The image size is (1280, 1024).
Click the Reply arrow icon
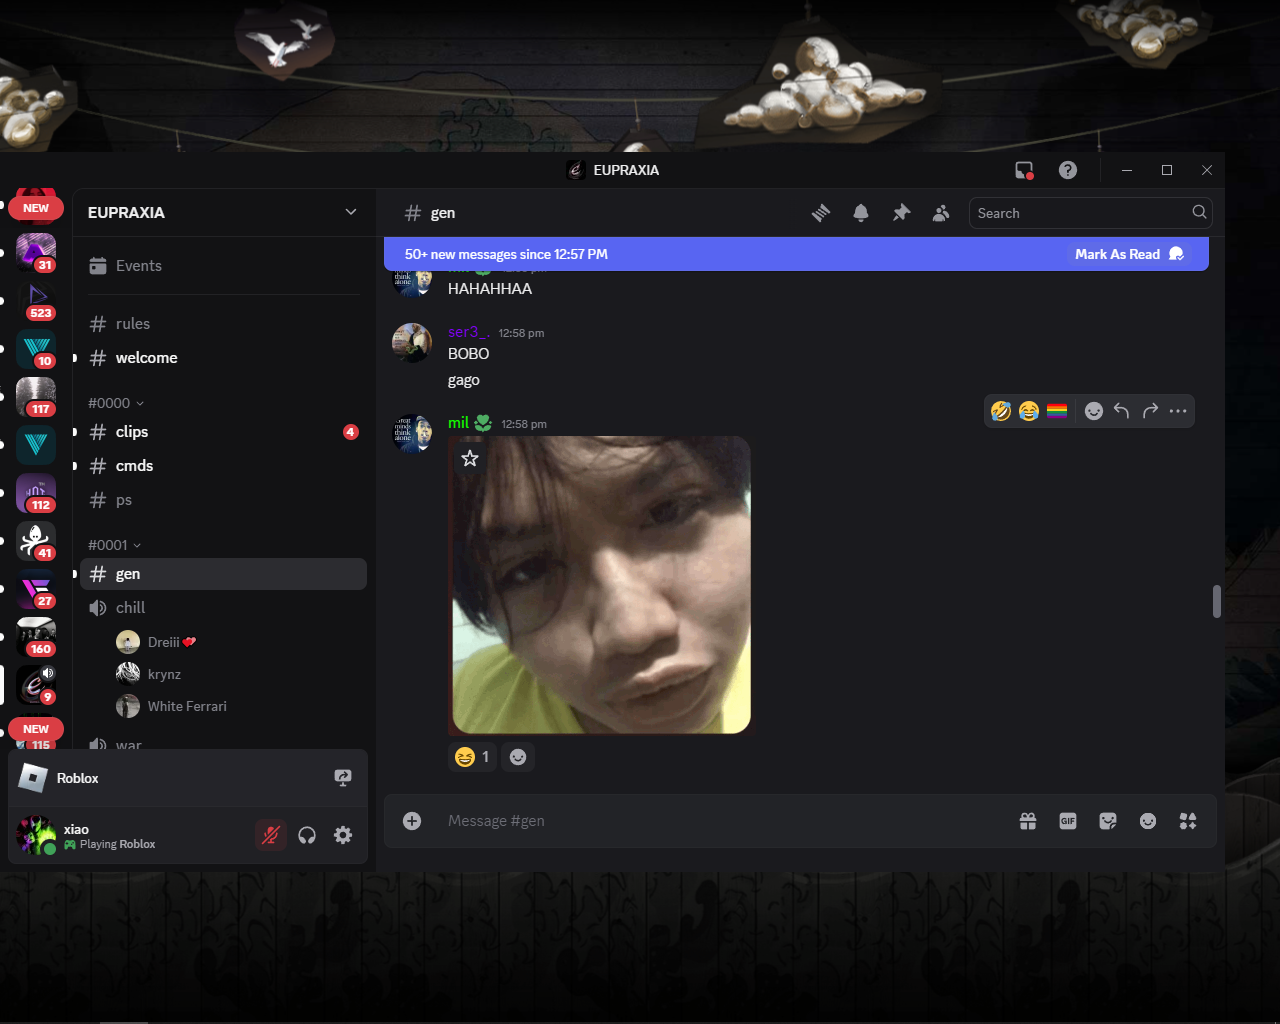click(1122, 411)
